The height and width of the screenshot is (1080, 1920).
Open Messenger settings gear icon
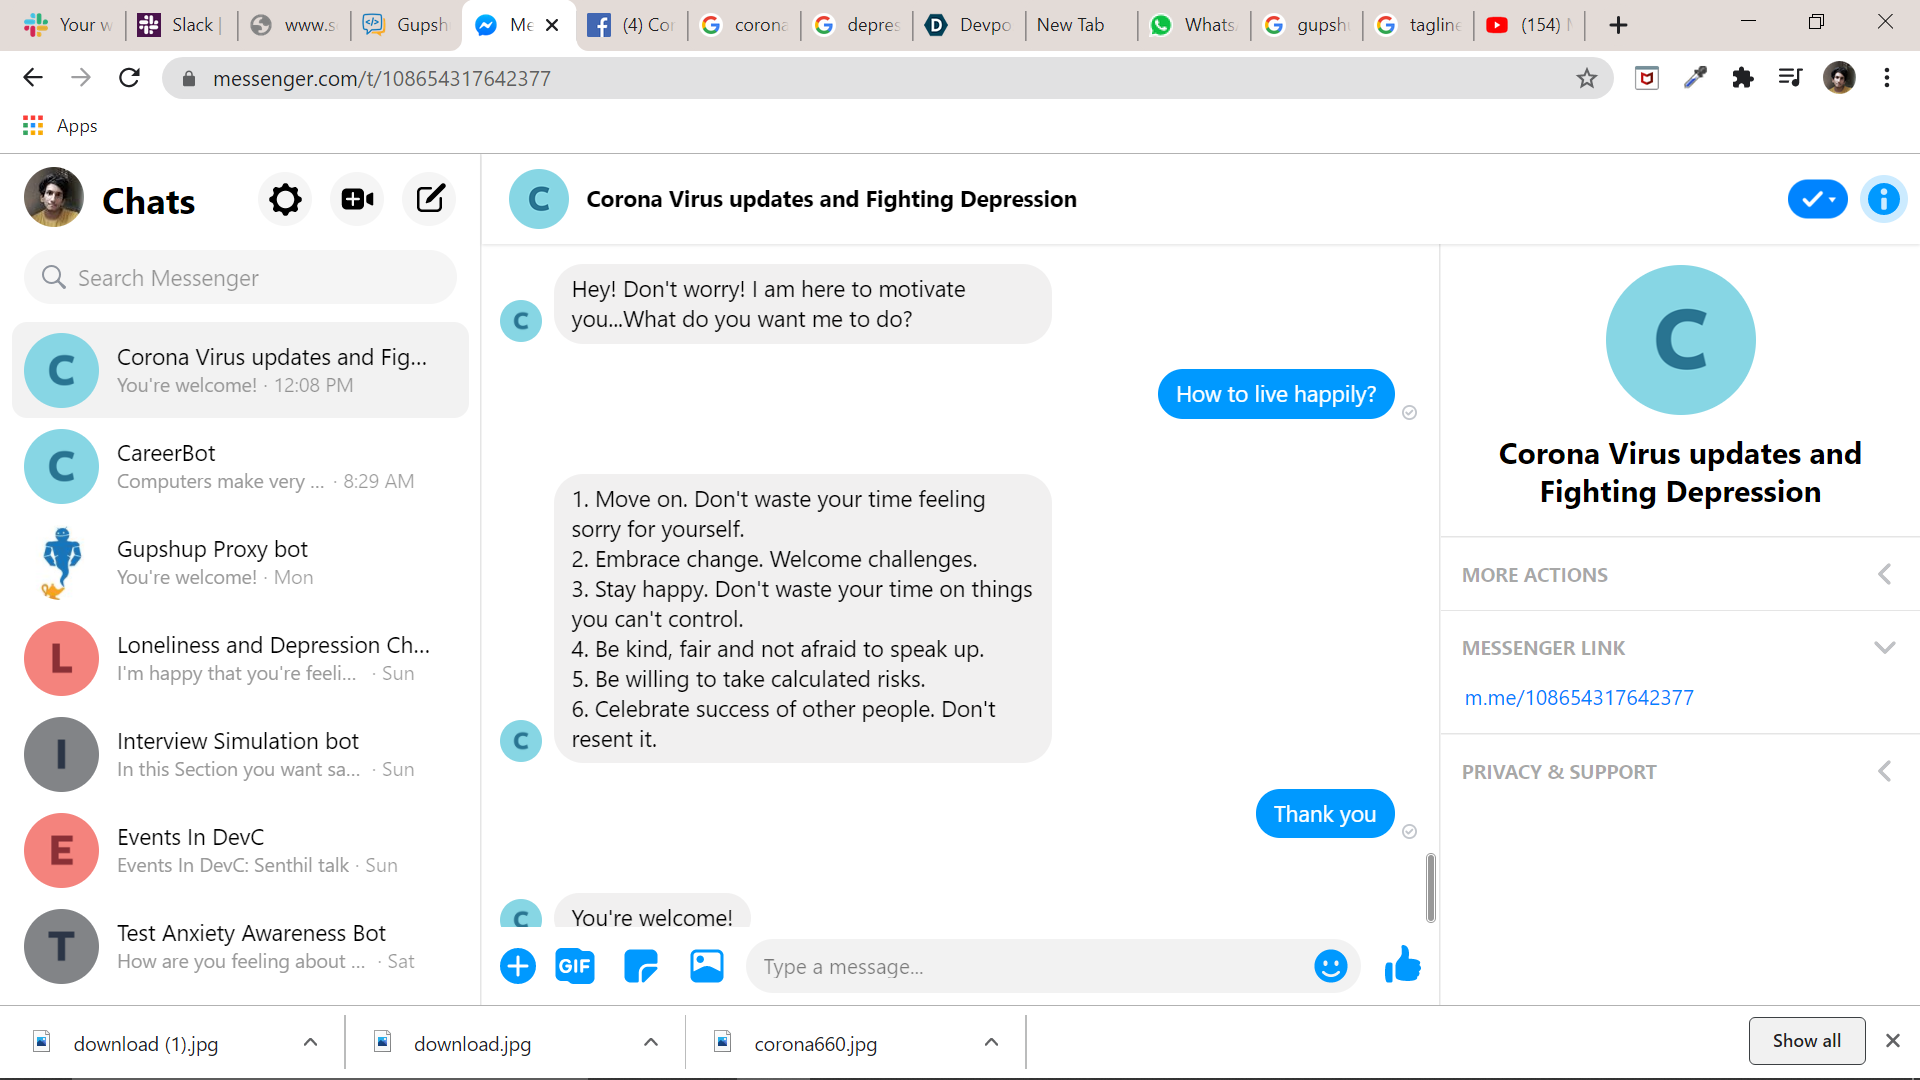click(x=285, y=200)
